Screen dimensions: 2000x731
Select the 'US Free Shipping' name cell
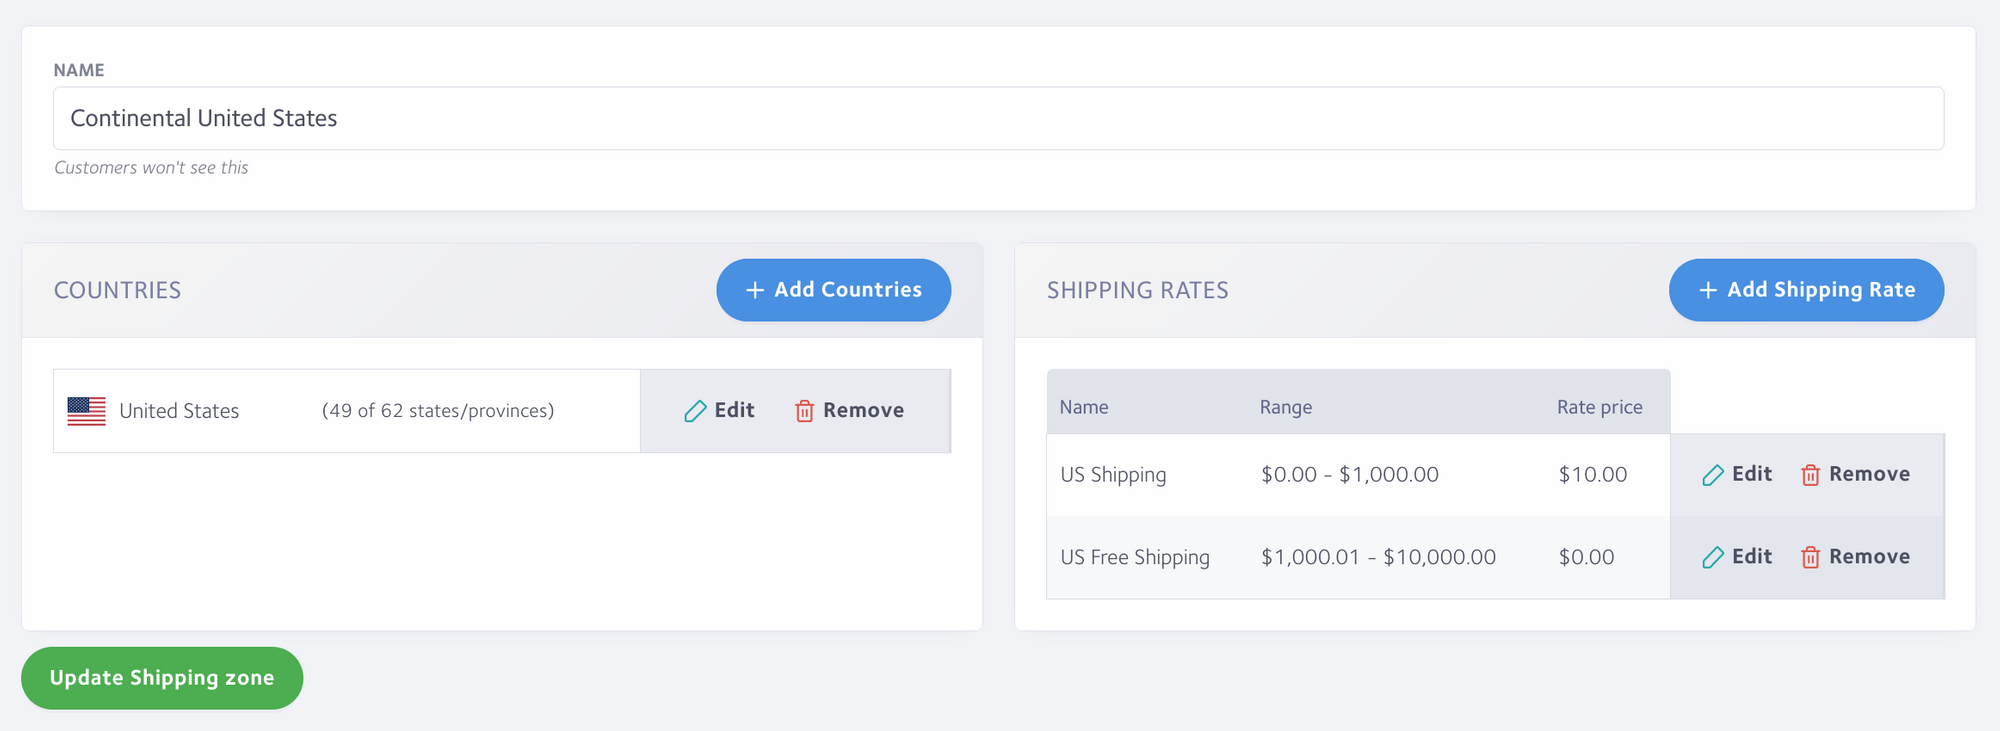(1135, 557)
